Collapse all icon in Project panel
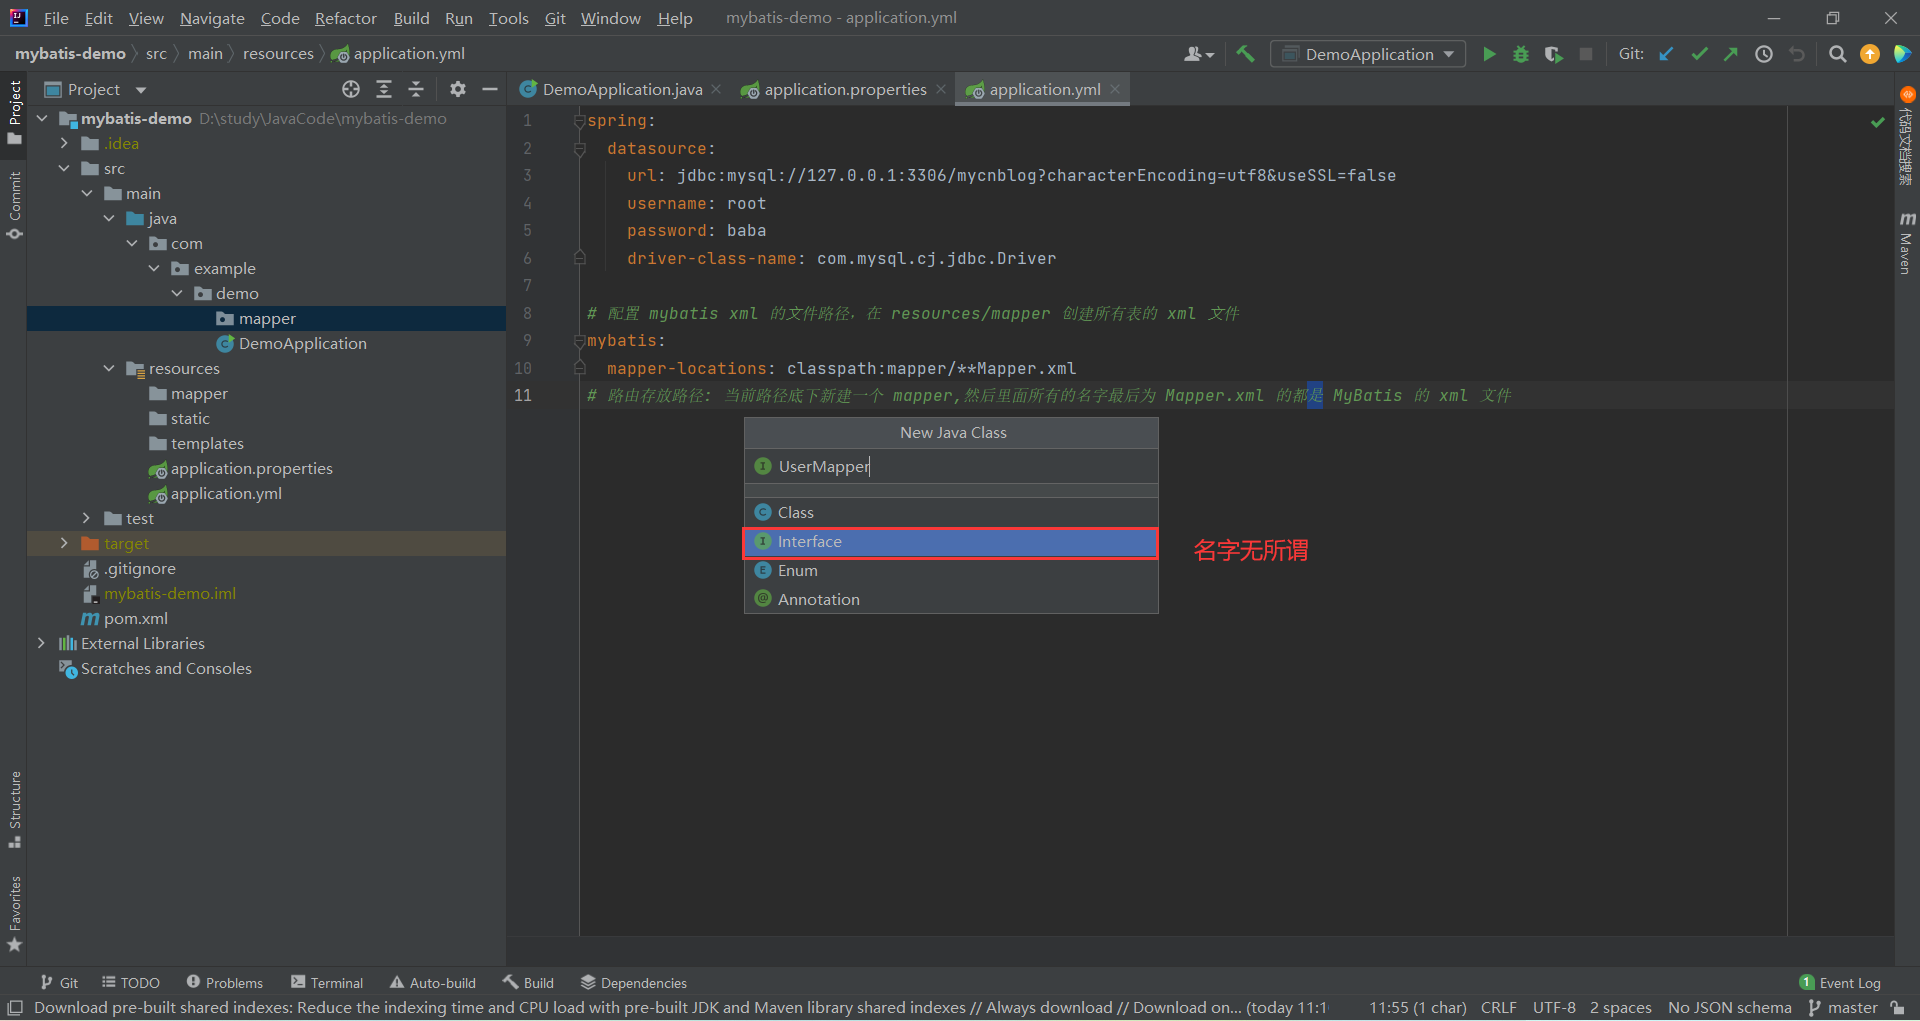Screen dimensions: 1920x1021 (416, 90)
